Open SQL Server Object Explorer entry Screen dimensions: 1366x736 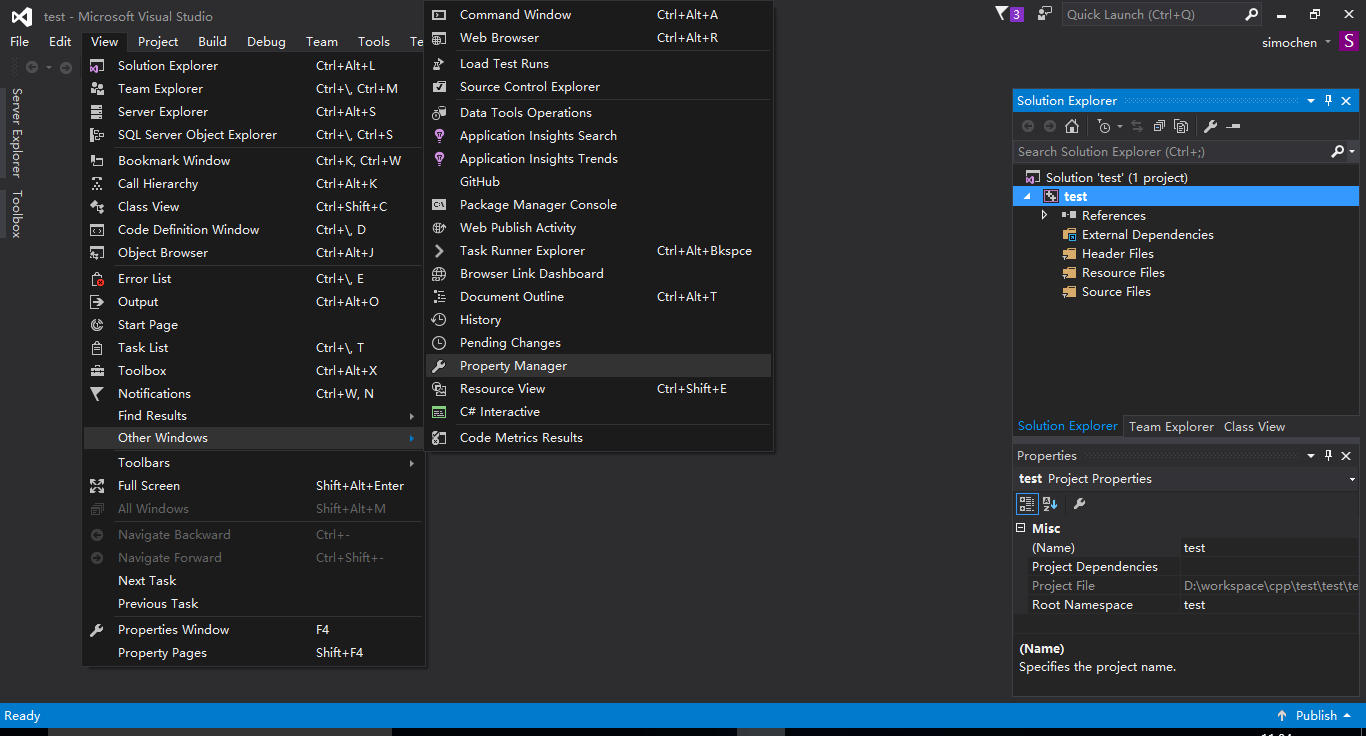pyautogui.click(x=254, y=135)
